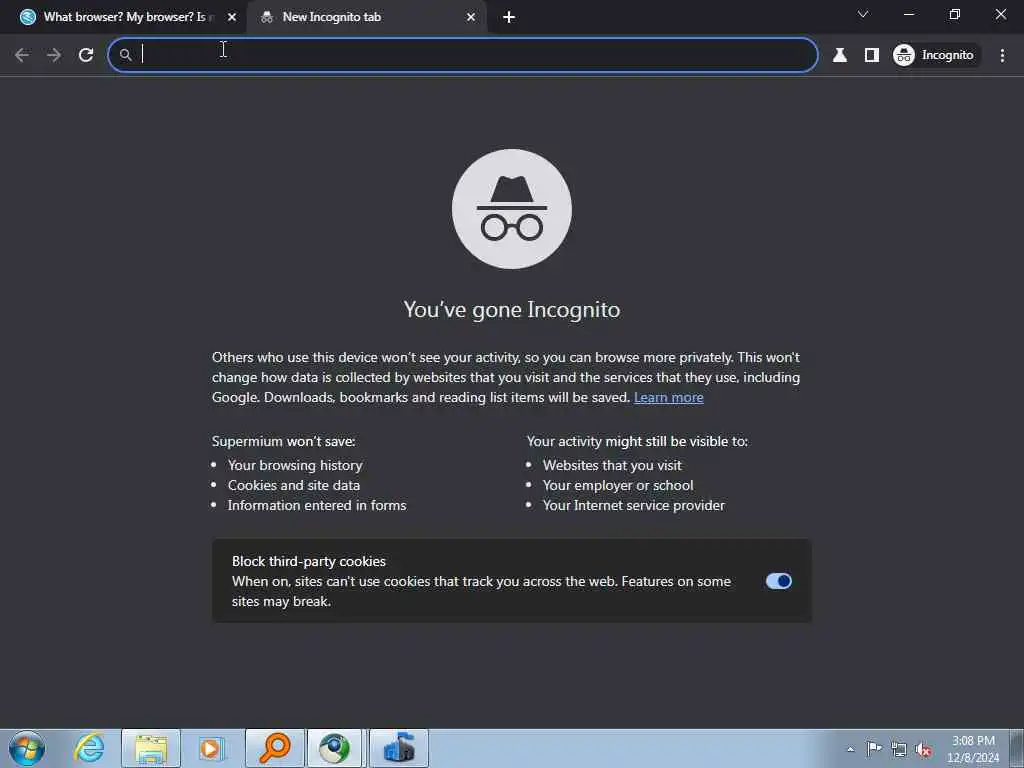Click "Your employer or school" list item

(618, 485)
